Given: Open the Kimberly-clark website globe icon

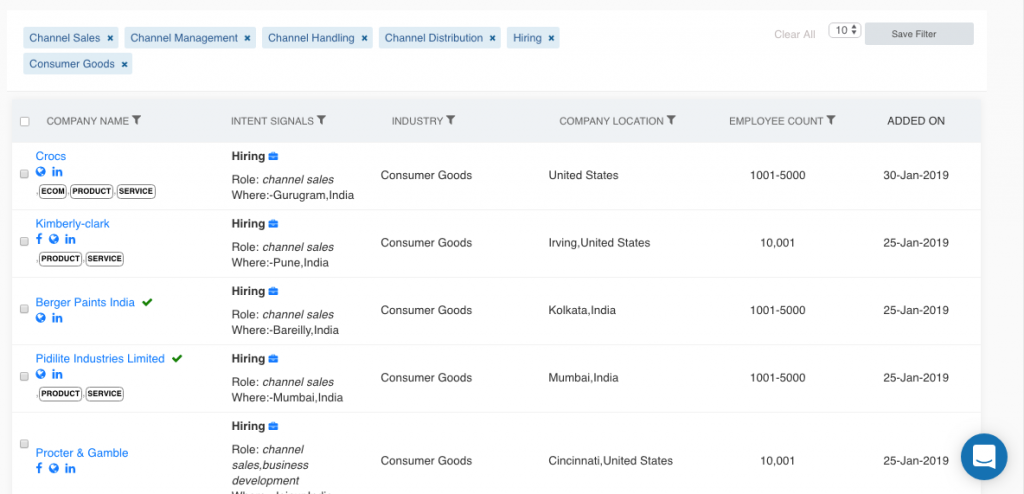Looking at the screenshot, I should [54, 239].
